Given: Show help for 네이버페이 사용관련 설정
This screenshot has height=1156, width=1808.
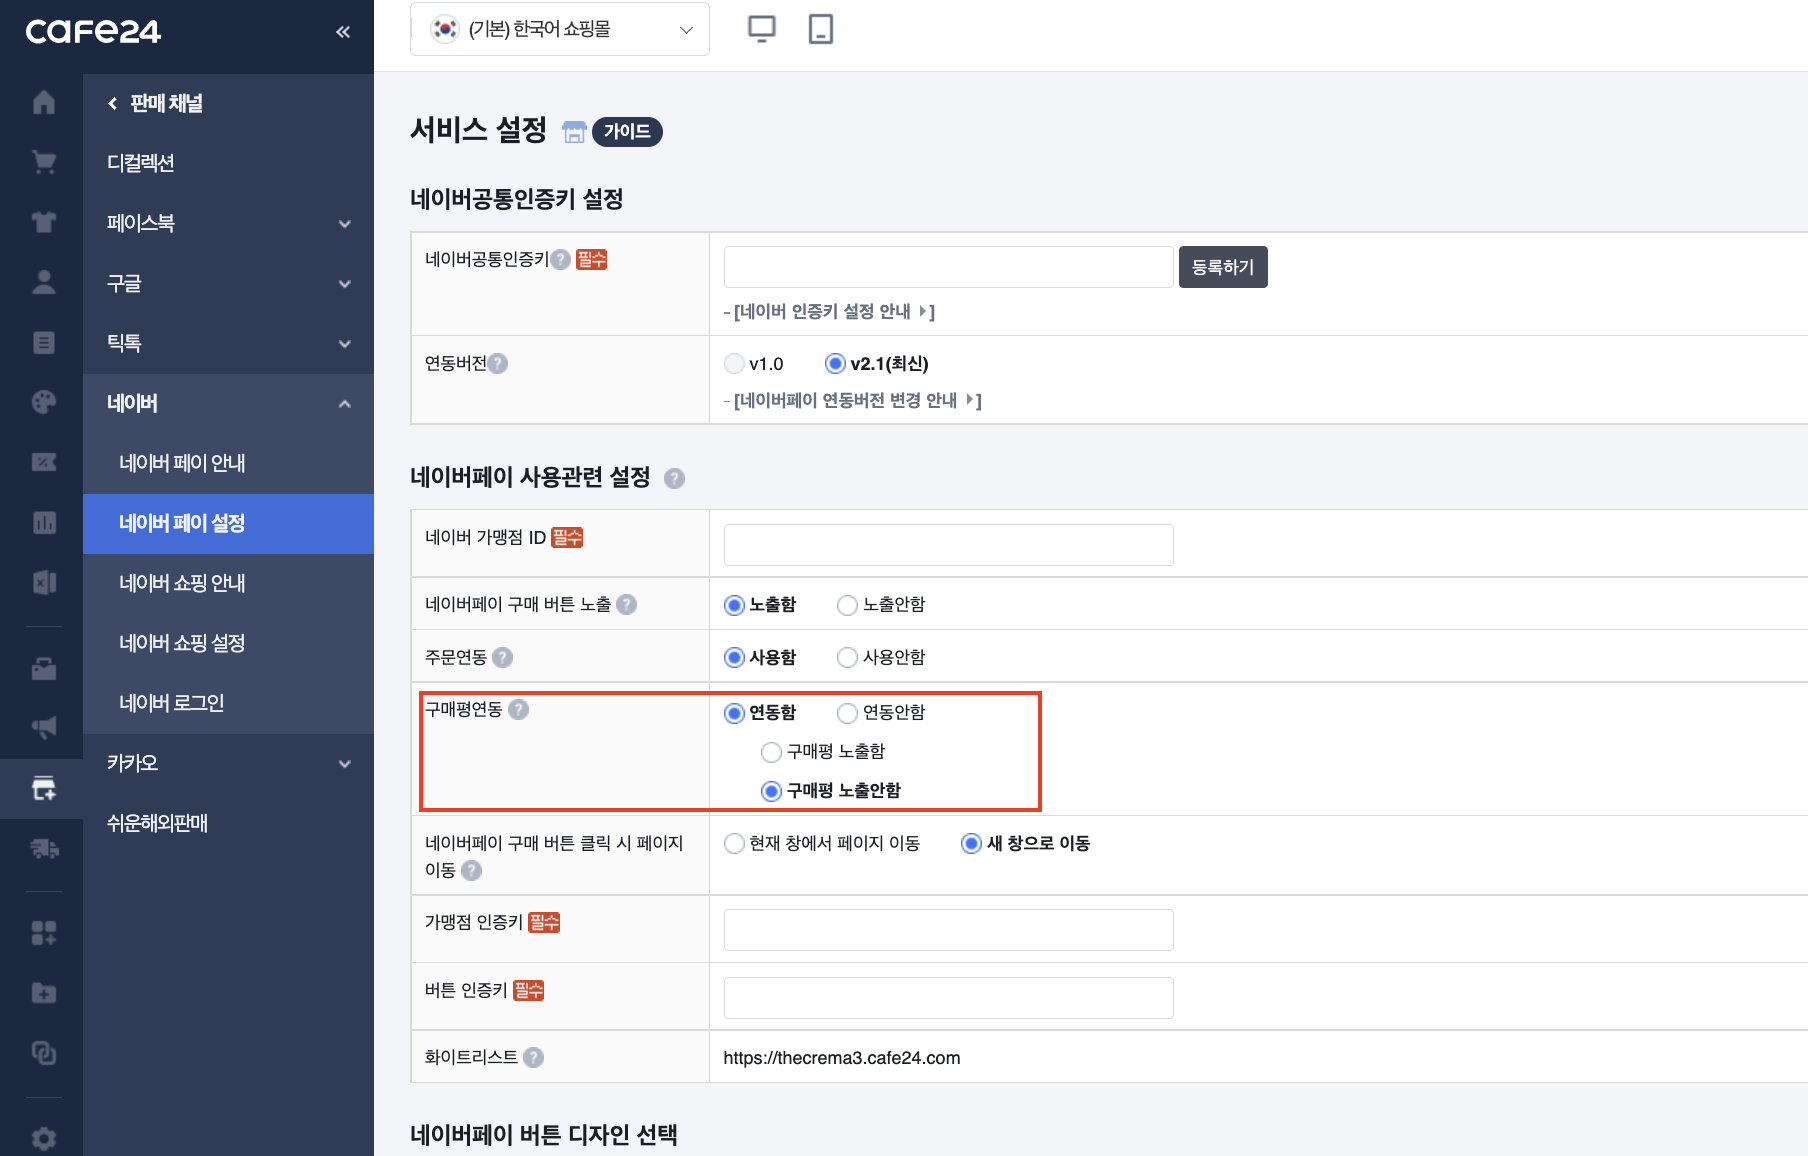Looking at the screenshot, I should tap(675, 478).
